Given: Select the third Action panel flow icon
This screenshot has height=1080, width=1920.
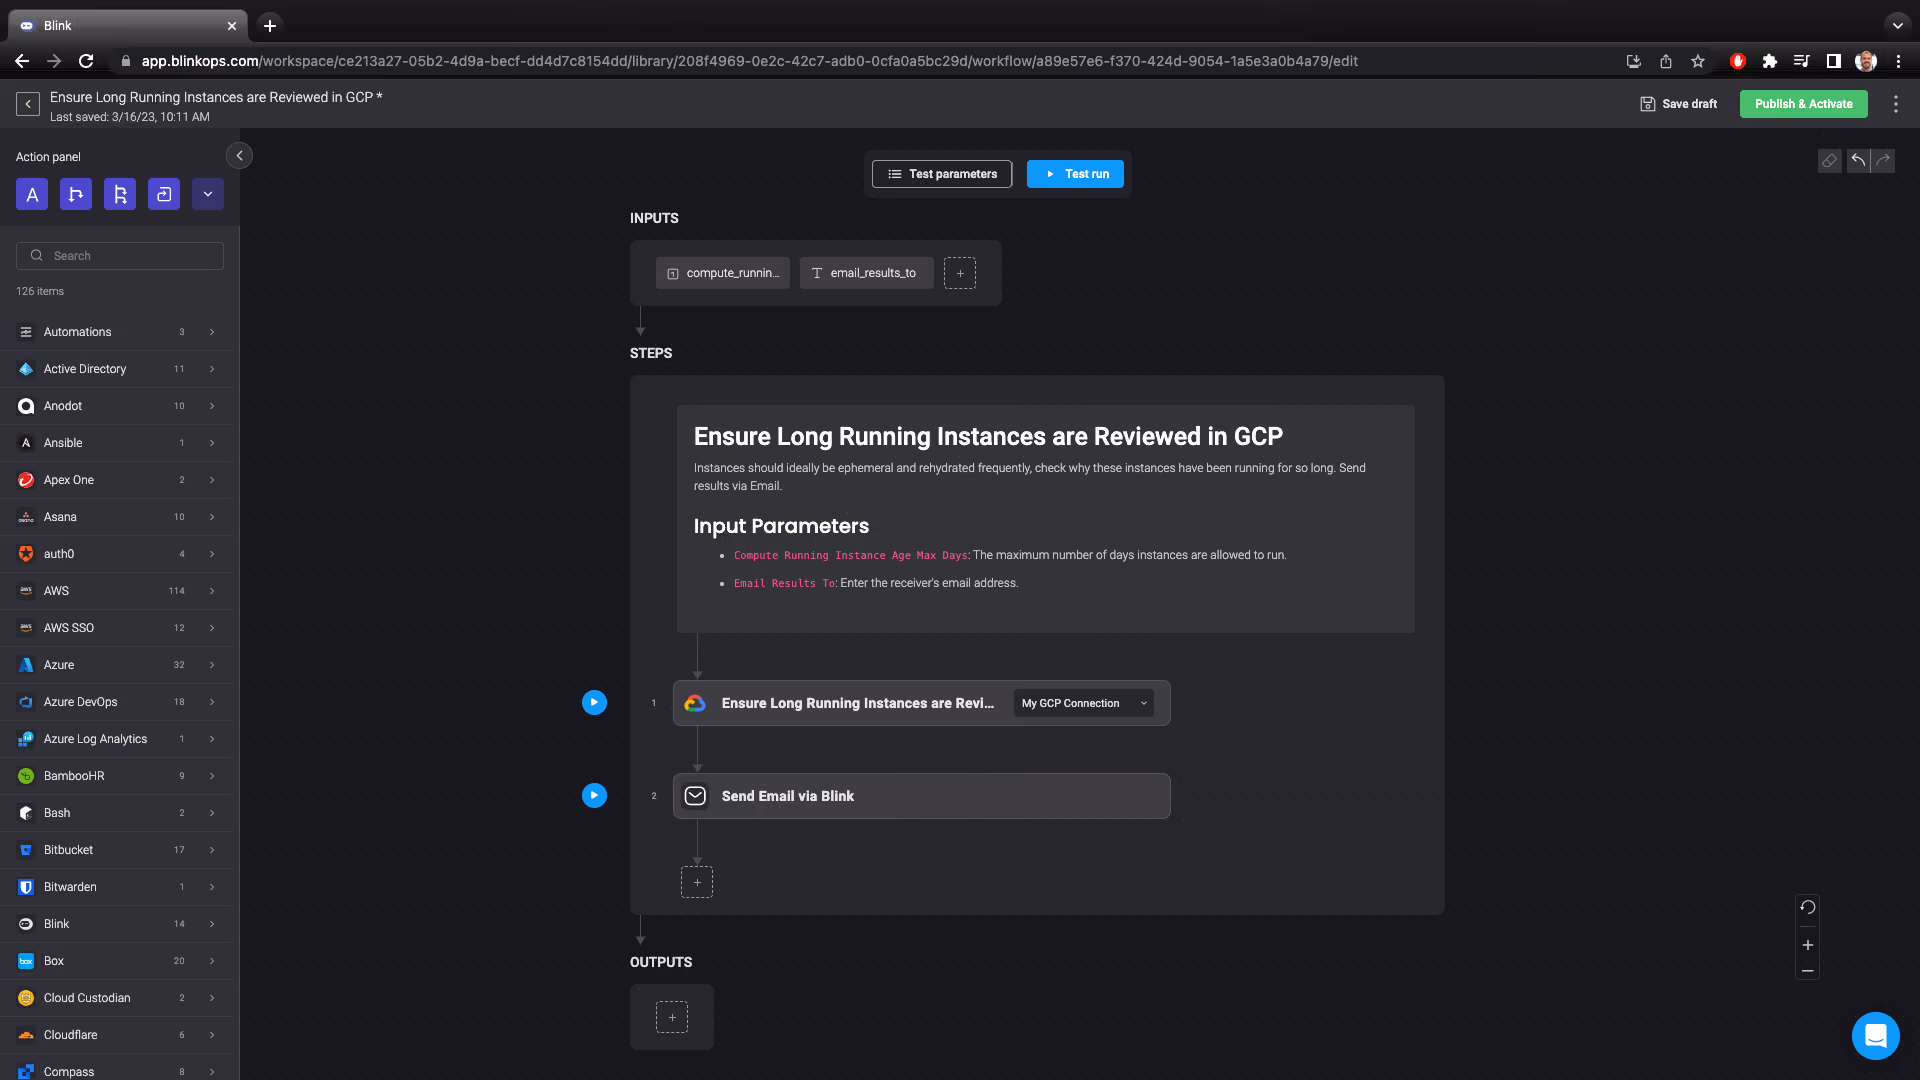Looking at the screenshot, I should [x=120, y=194].
